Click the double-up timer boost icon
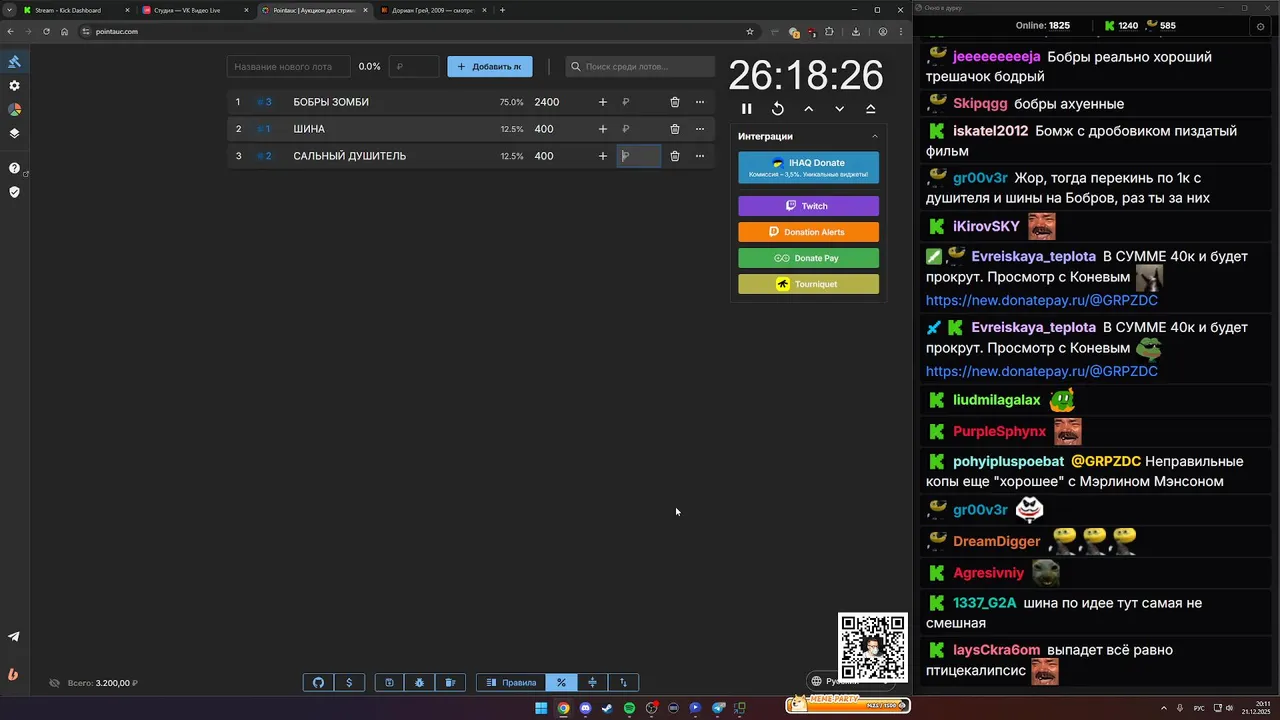The width and height of the screenshot is (1280, 720). tap(870, 109)
